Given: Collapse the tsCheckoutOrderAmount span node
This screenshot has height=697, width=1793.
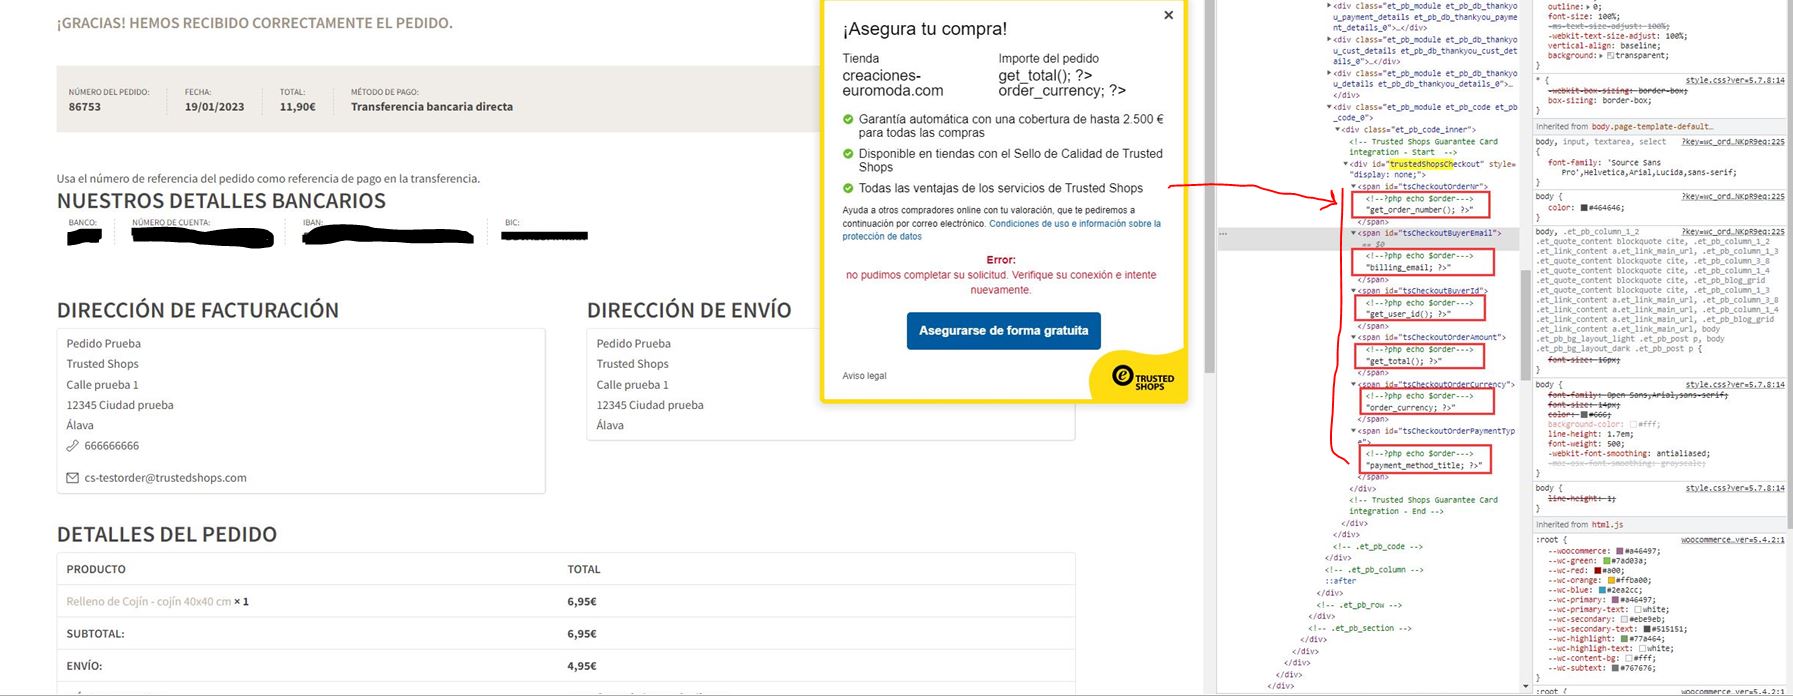Looking at the screenshot, I should coord(1354,338).
